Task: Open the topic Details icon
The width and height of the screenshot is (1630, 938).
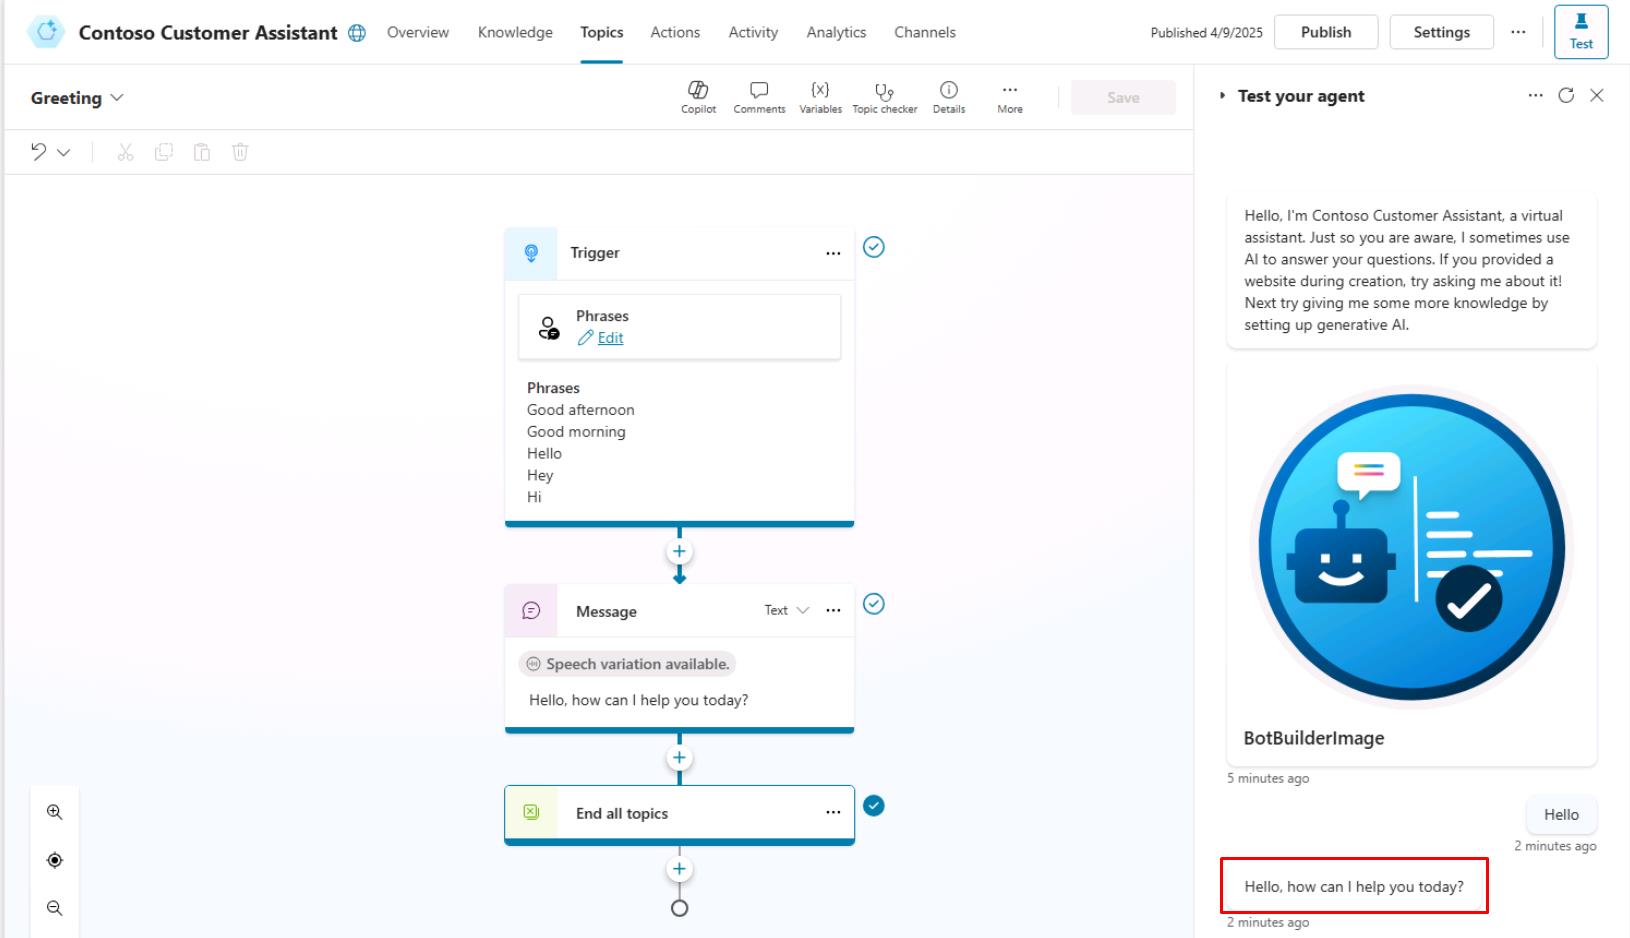Action: [948, 97]
